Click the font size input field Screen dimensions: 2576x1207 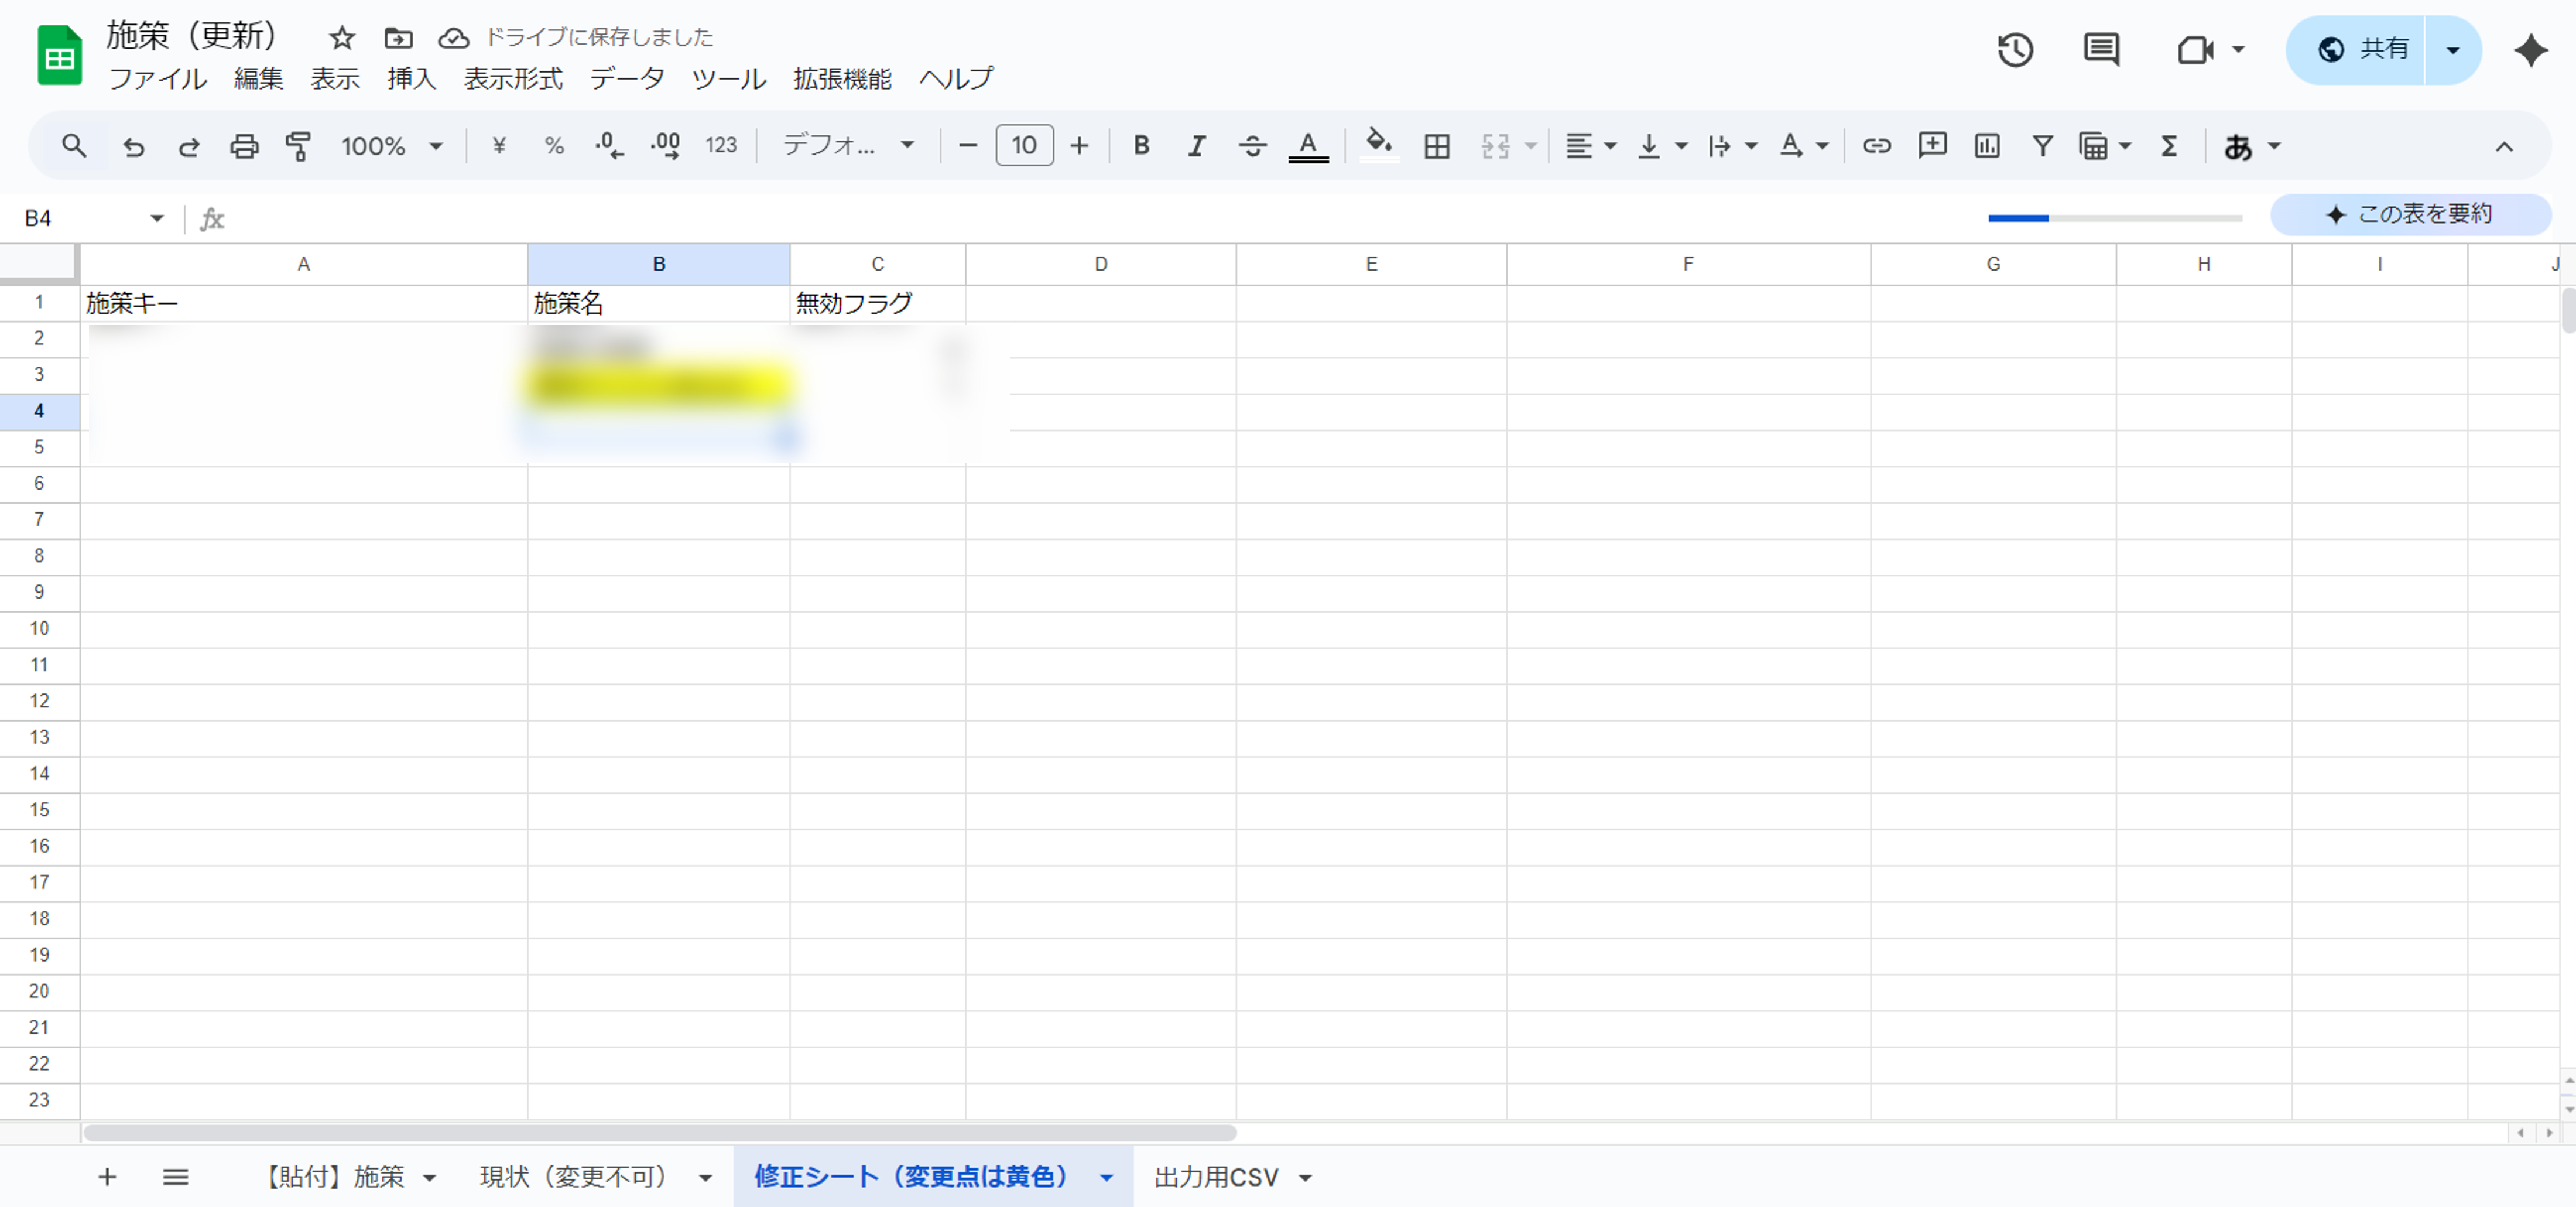[x=1023, y=146]
